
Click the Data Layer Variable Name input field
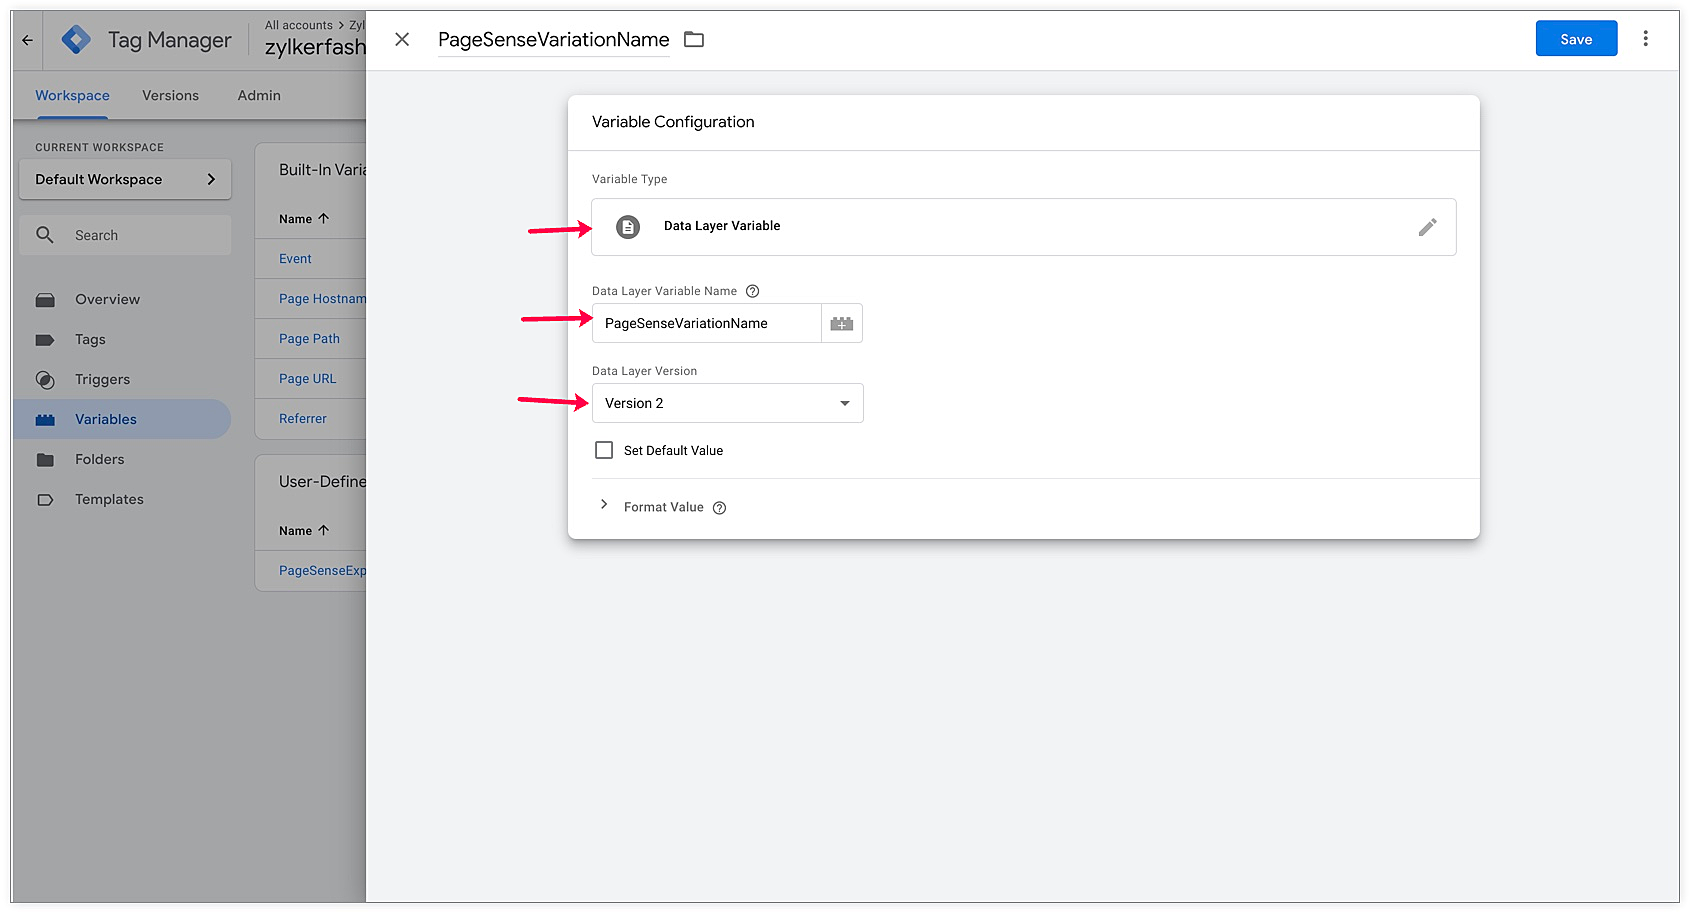pos(706,324)
